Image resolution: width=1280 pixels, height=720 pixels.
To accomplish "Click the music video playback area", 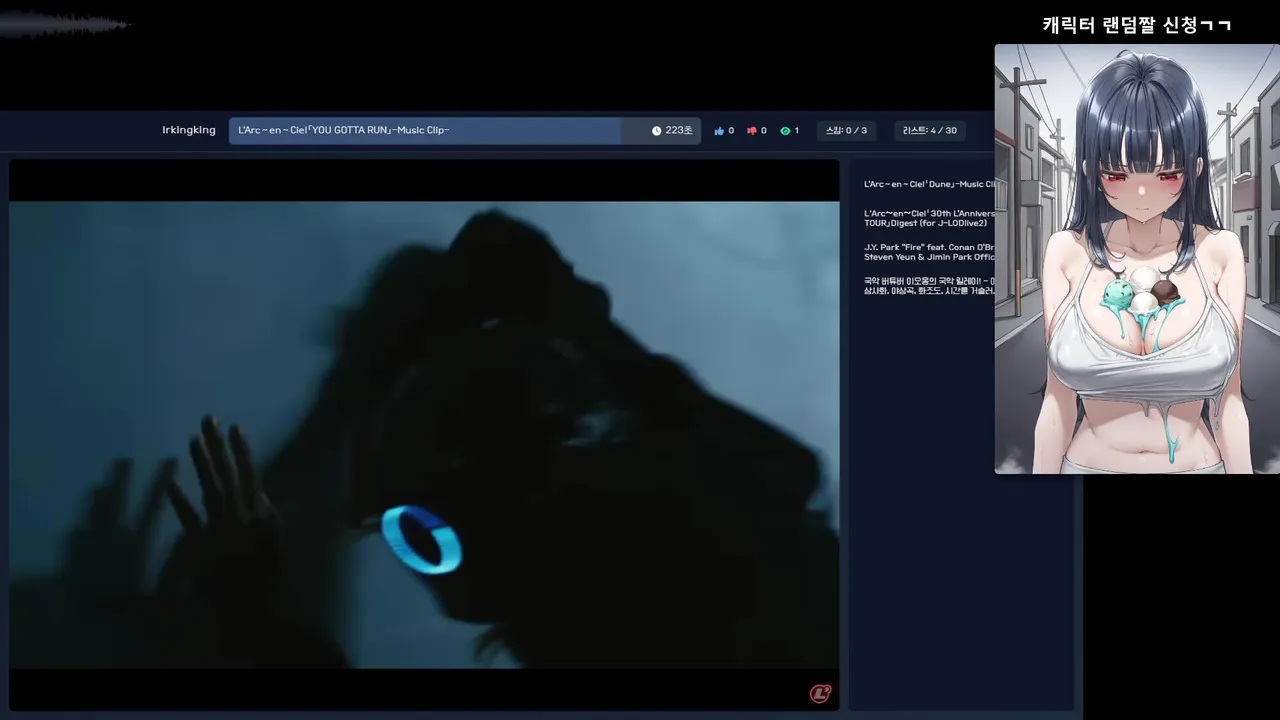I will 424,435.
